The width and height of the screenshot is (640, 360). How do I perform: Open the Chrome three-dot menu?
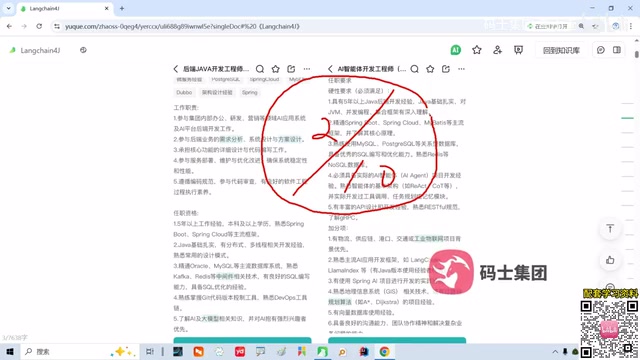[631, 26]
